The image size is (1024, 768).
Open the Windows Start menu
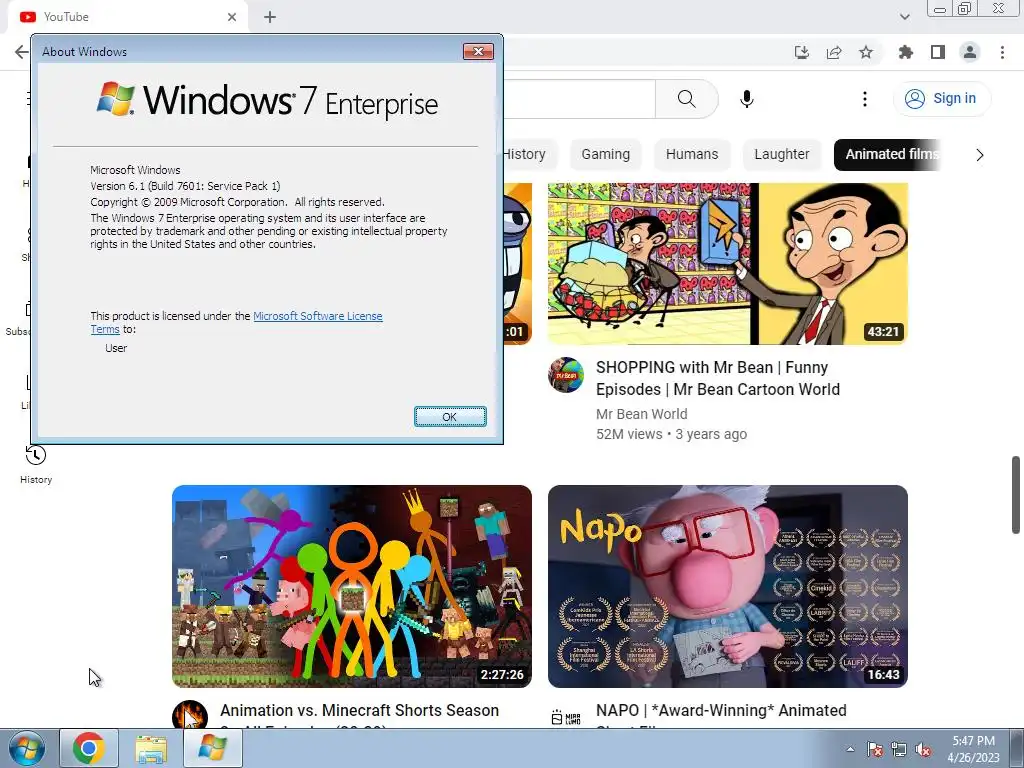(x=27, y=748)
